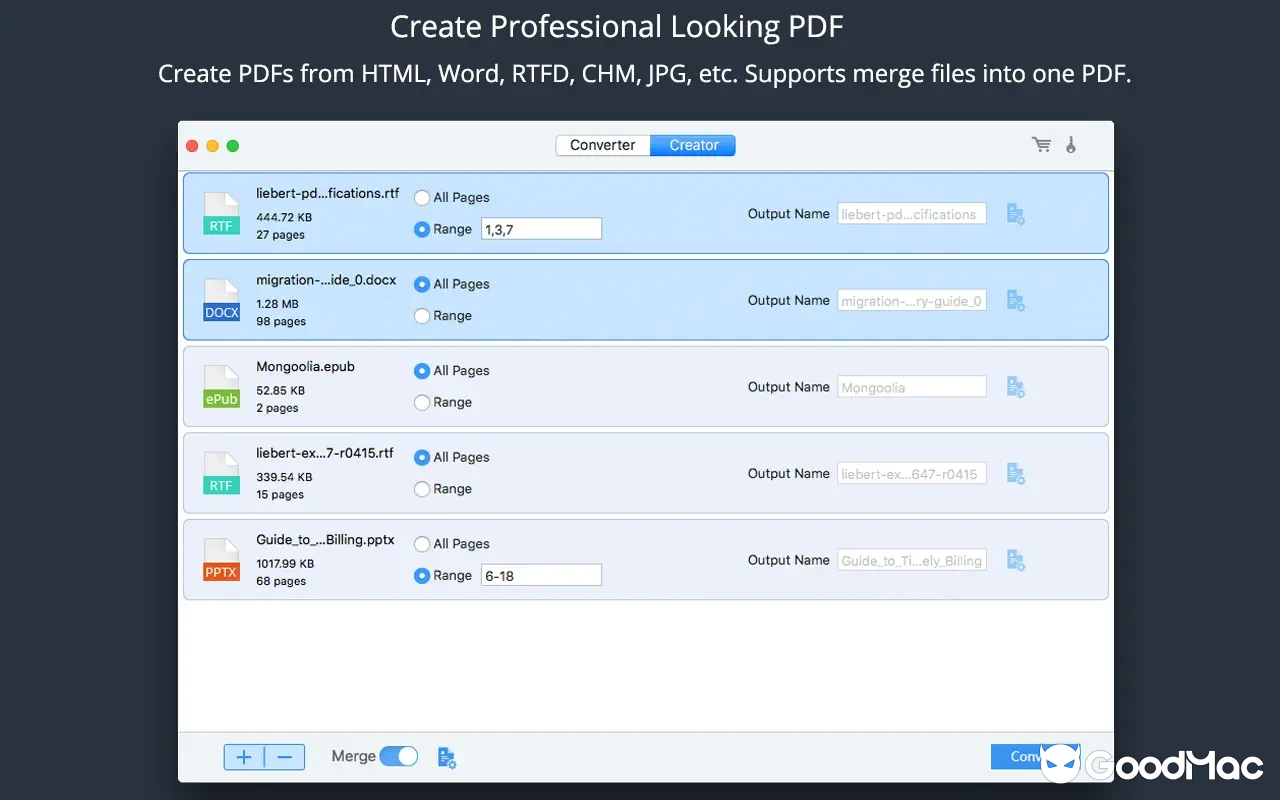This screenshot has width=1280, height=800.
Task: Edit the page range field showing 6-18
Action: [x=541, y=574]
